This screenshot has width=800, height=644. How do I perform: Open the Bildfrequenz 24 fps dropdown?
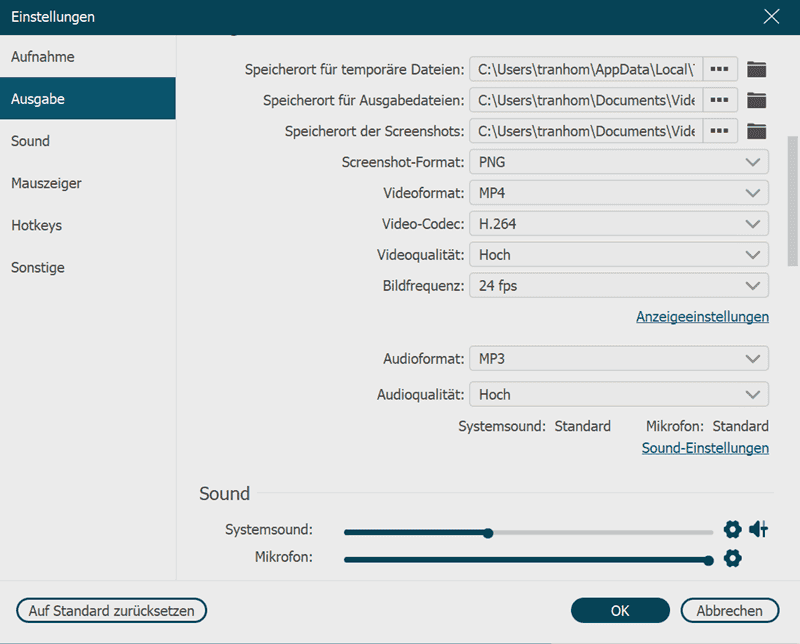[619, 286]
